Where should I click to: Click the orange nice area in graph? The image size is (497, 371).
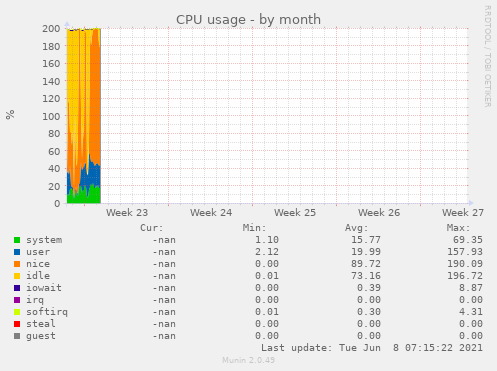click(x=95, y=100)
